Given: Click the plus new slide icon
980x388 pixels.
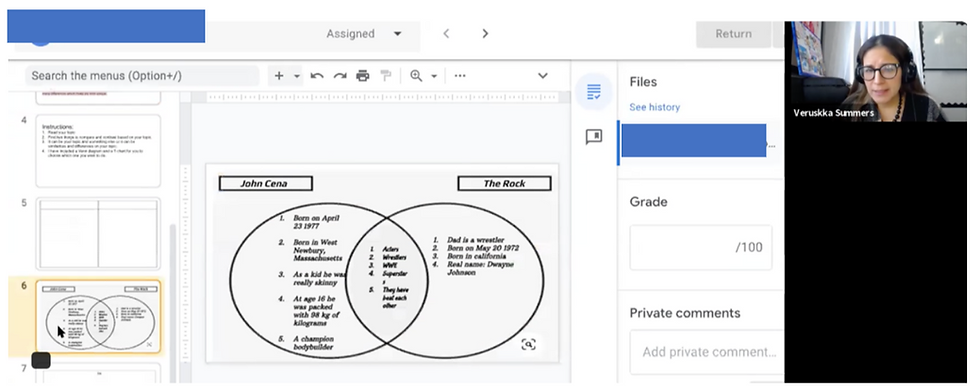Looking at the screenshot, I should tap(279, 76).
